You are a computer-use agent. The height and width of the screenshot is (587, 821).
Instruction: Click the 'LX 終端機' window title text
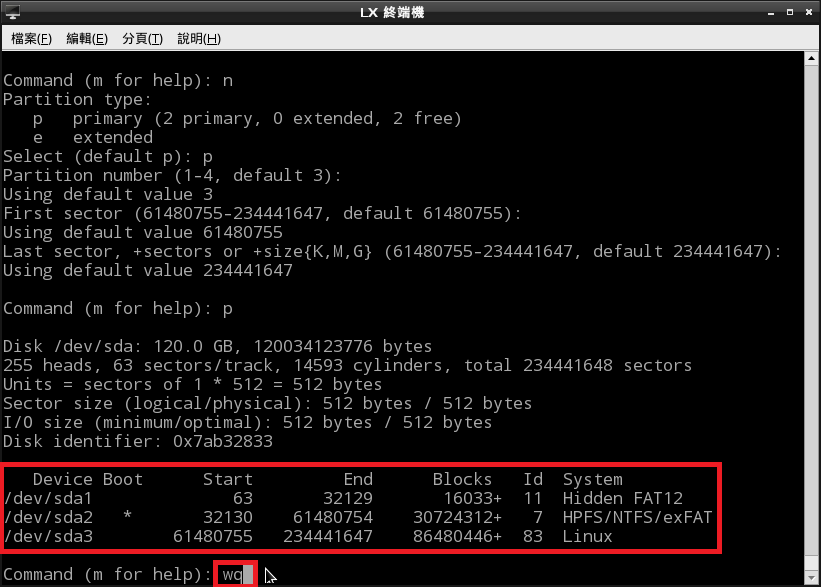pos(410,12)
